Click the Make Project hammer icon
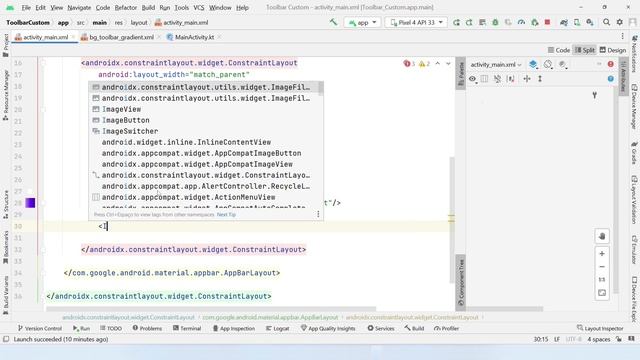This screenshot has height=360, width=640. 333,22
